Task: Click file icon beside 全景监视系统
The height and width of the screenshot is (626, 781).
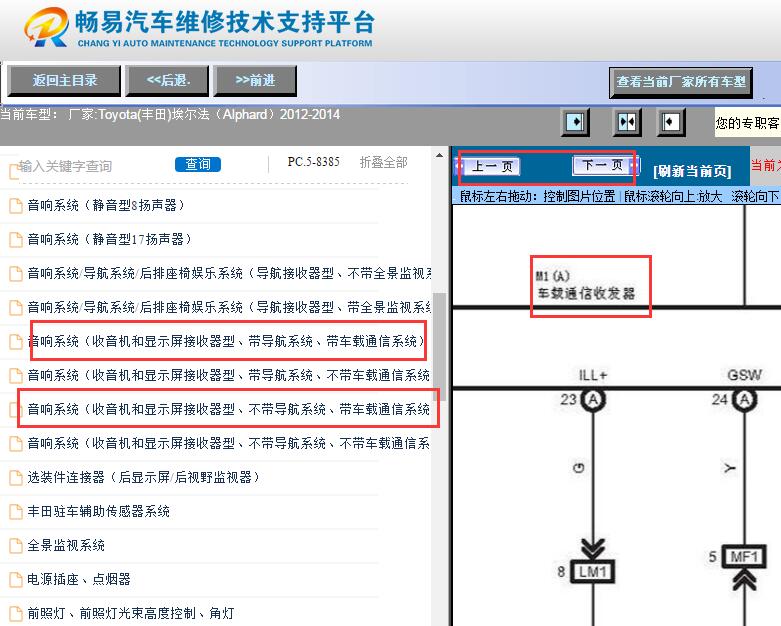Action: (16, 545)
